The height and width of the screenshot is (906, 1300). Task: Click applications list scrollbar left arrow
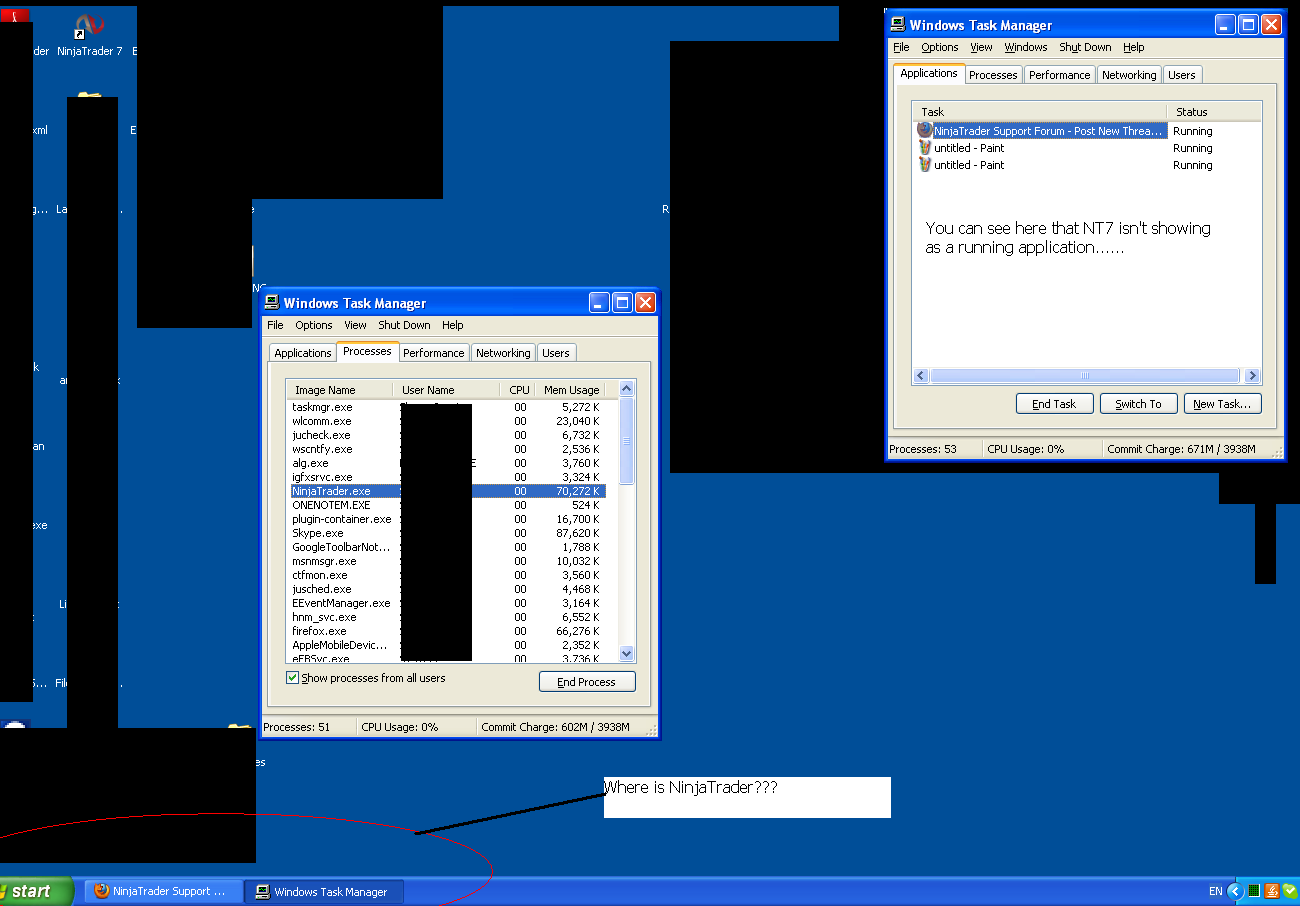point(922,376)
